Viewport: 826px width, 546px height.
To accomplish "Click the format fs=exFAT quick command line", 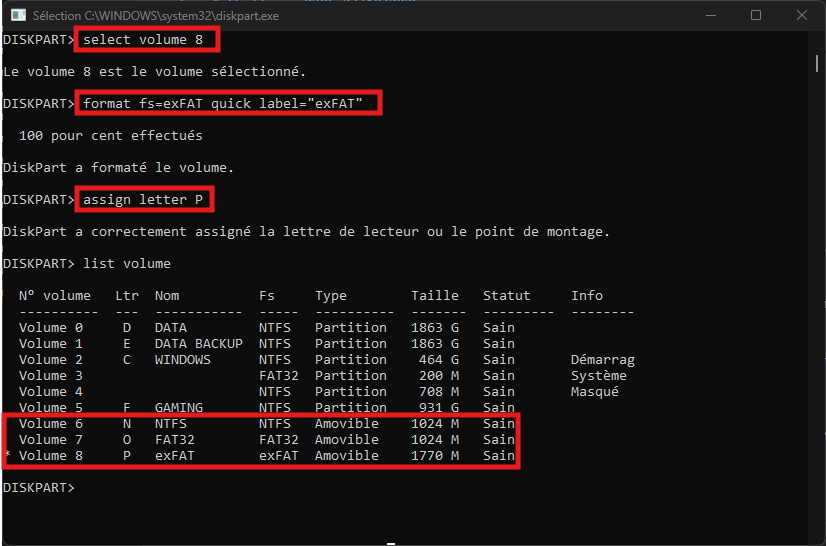I will coord(229,104).
